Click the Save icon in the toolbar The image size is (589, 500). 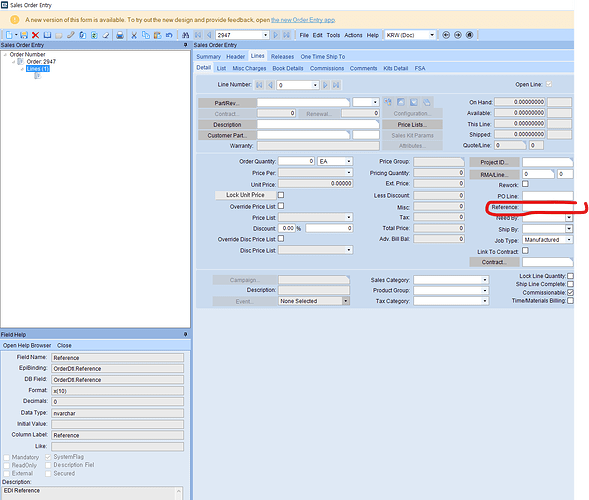(24, 35)
